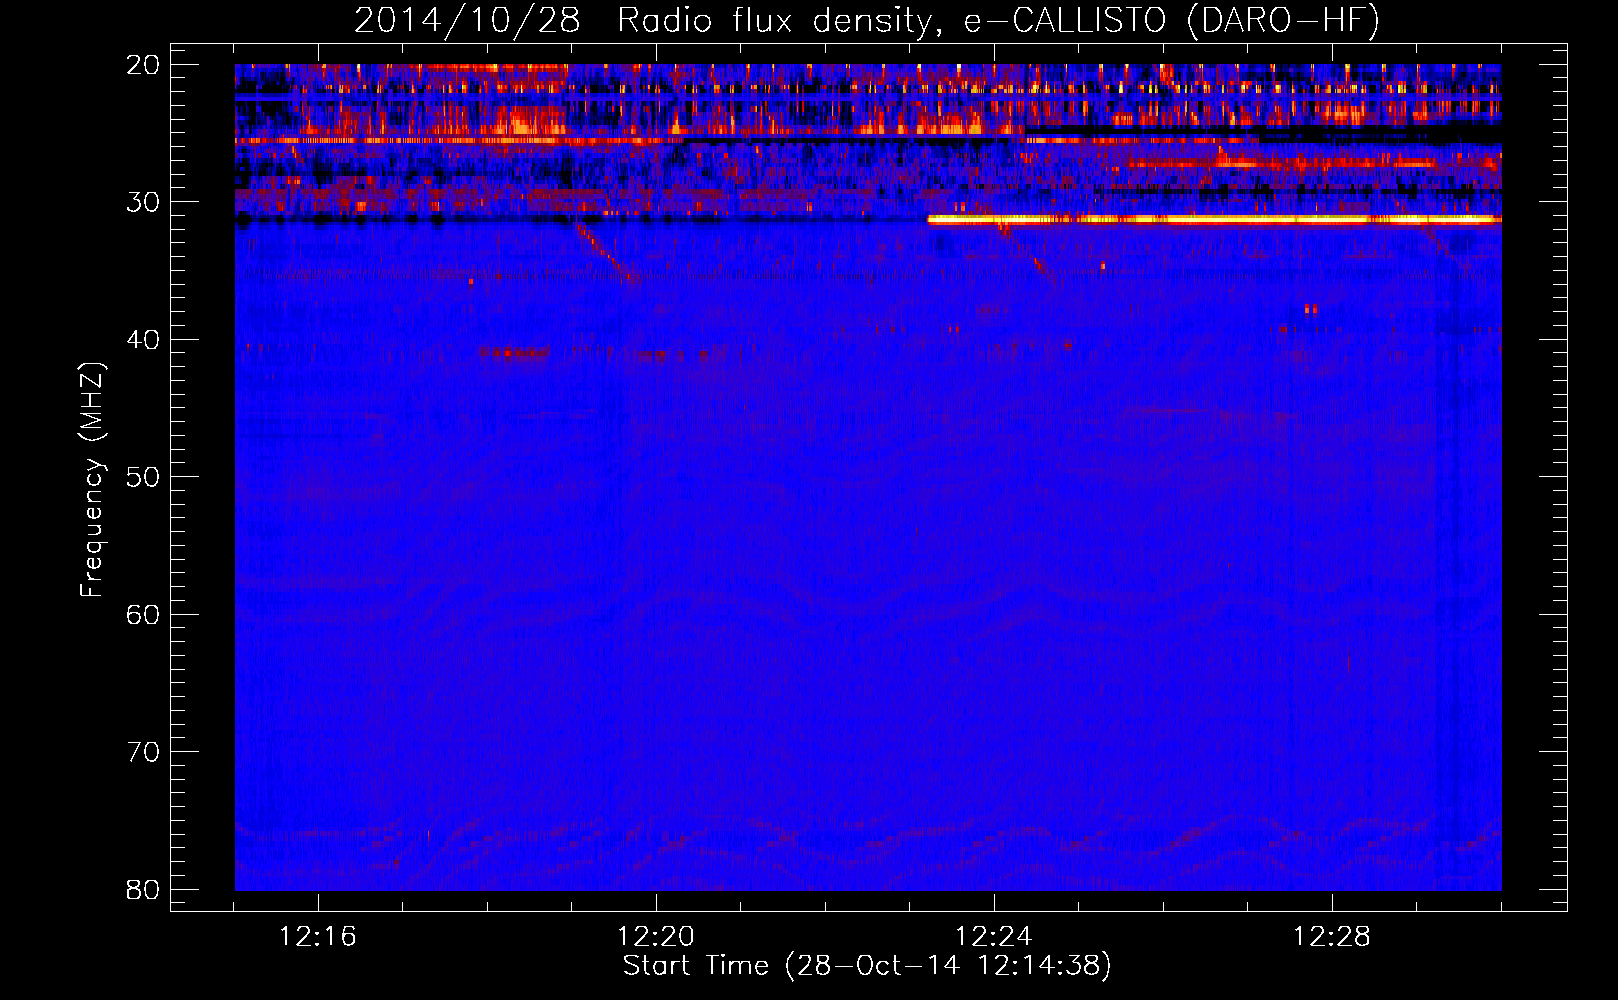Click the 50 MHz frequency tick label
1618x1000 pixels.
(143, 477)
